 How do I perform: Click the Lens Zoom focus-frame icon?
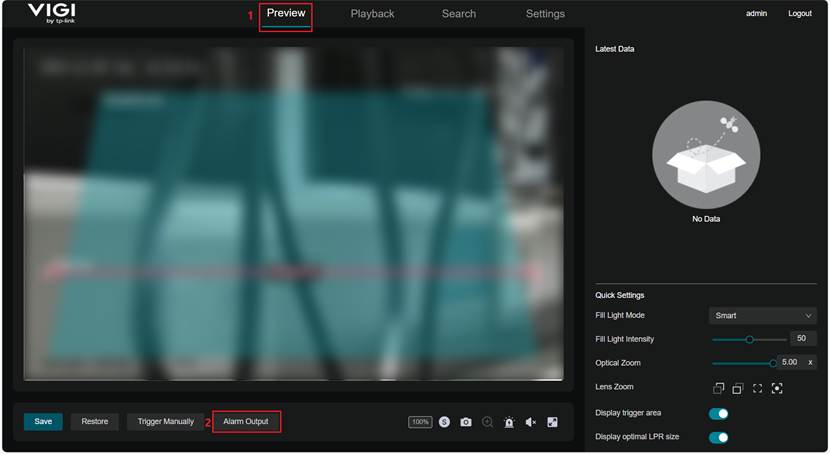click(757, 388)
